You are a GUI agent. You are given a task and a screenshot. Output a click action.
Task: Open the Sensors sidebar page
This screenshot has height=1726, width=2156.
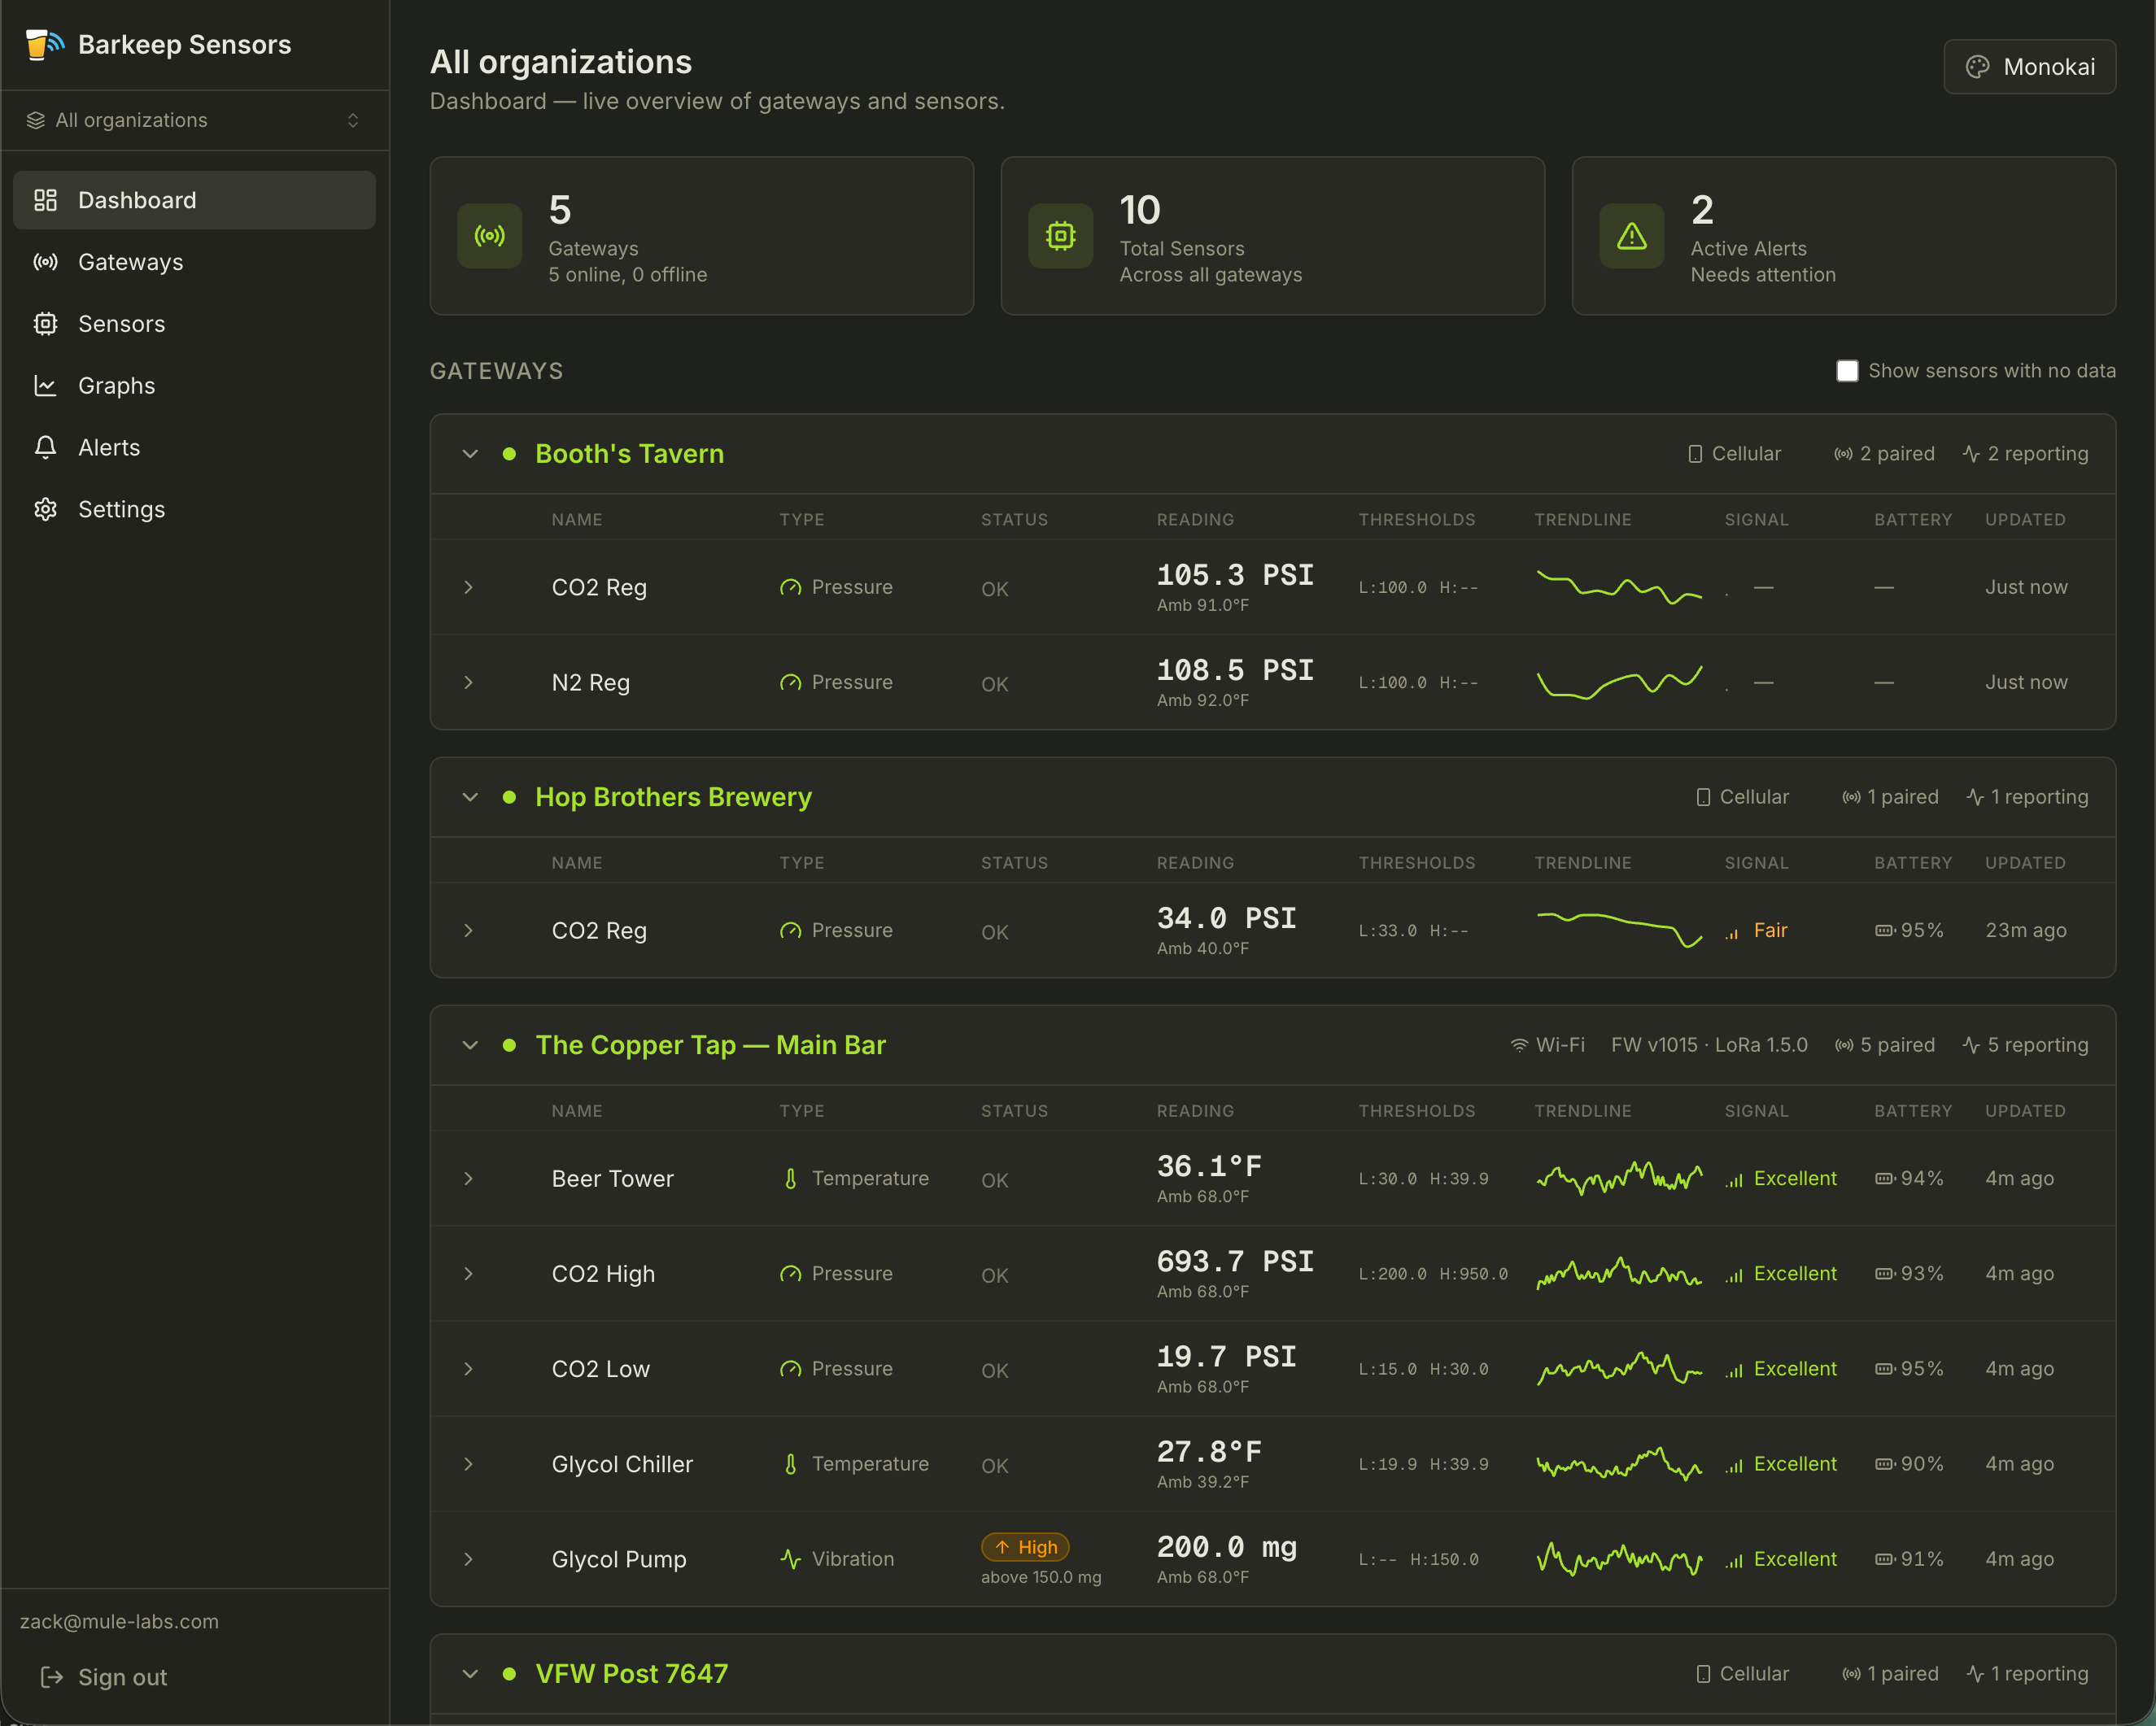point(194,324)
